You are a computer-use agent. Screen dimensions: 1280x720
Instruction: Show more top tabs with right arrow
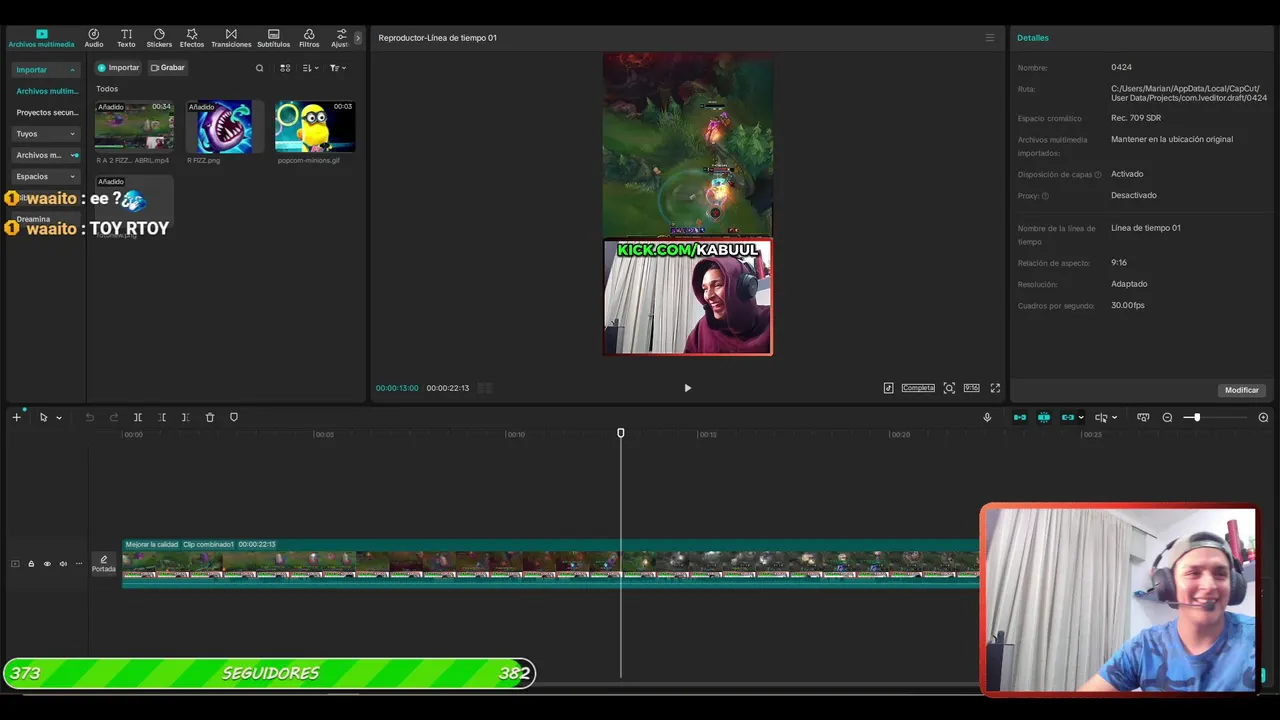pyautogui.click(x=358, y=38)
